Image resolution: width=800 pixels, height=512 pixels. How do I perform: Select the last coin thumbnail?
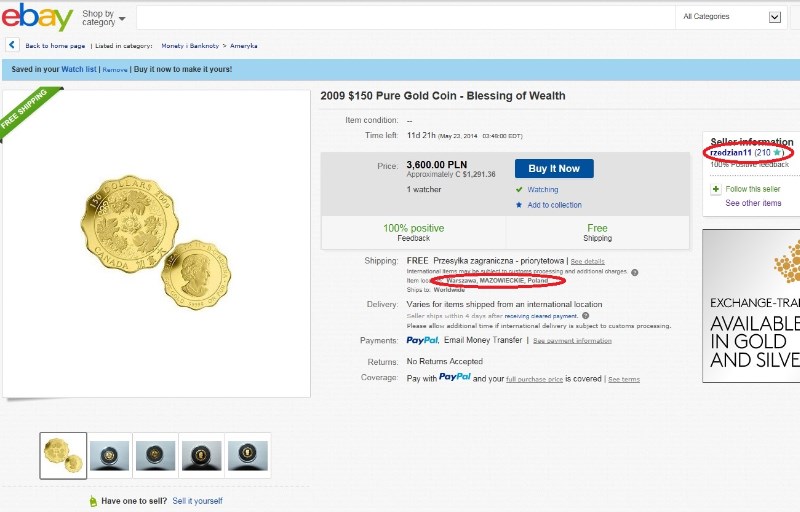pyautogui.click(x=247, y=455)
